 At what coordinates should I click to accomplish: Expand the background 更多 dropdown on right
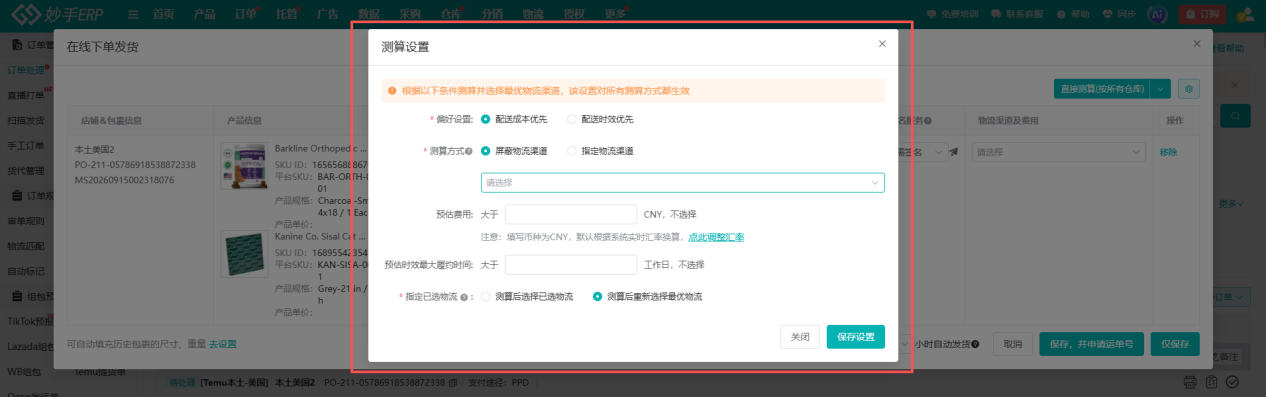point(1232,204)
